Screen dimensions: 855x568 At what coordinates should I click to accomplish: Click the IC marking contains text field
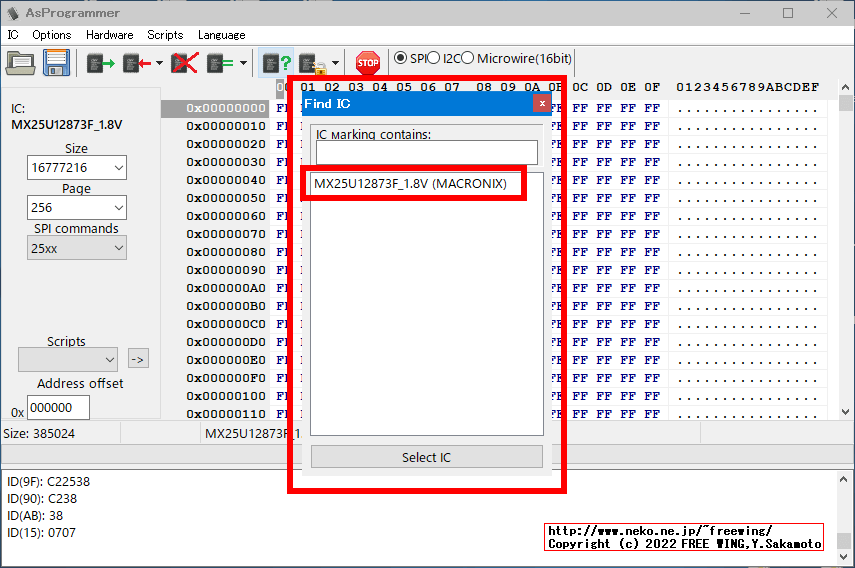coord(426,152)
